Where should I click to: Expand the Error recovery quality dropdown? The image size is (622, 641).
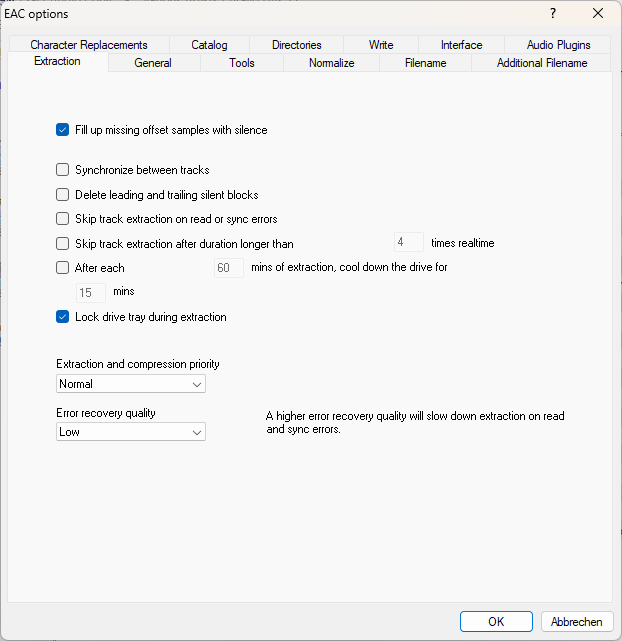131,432
